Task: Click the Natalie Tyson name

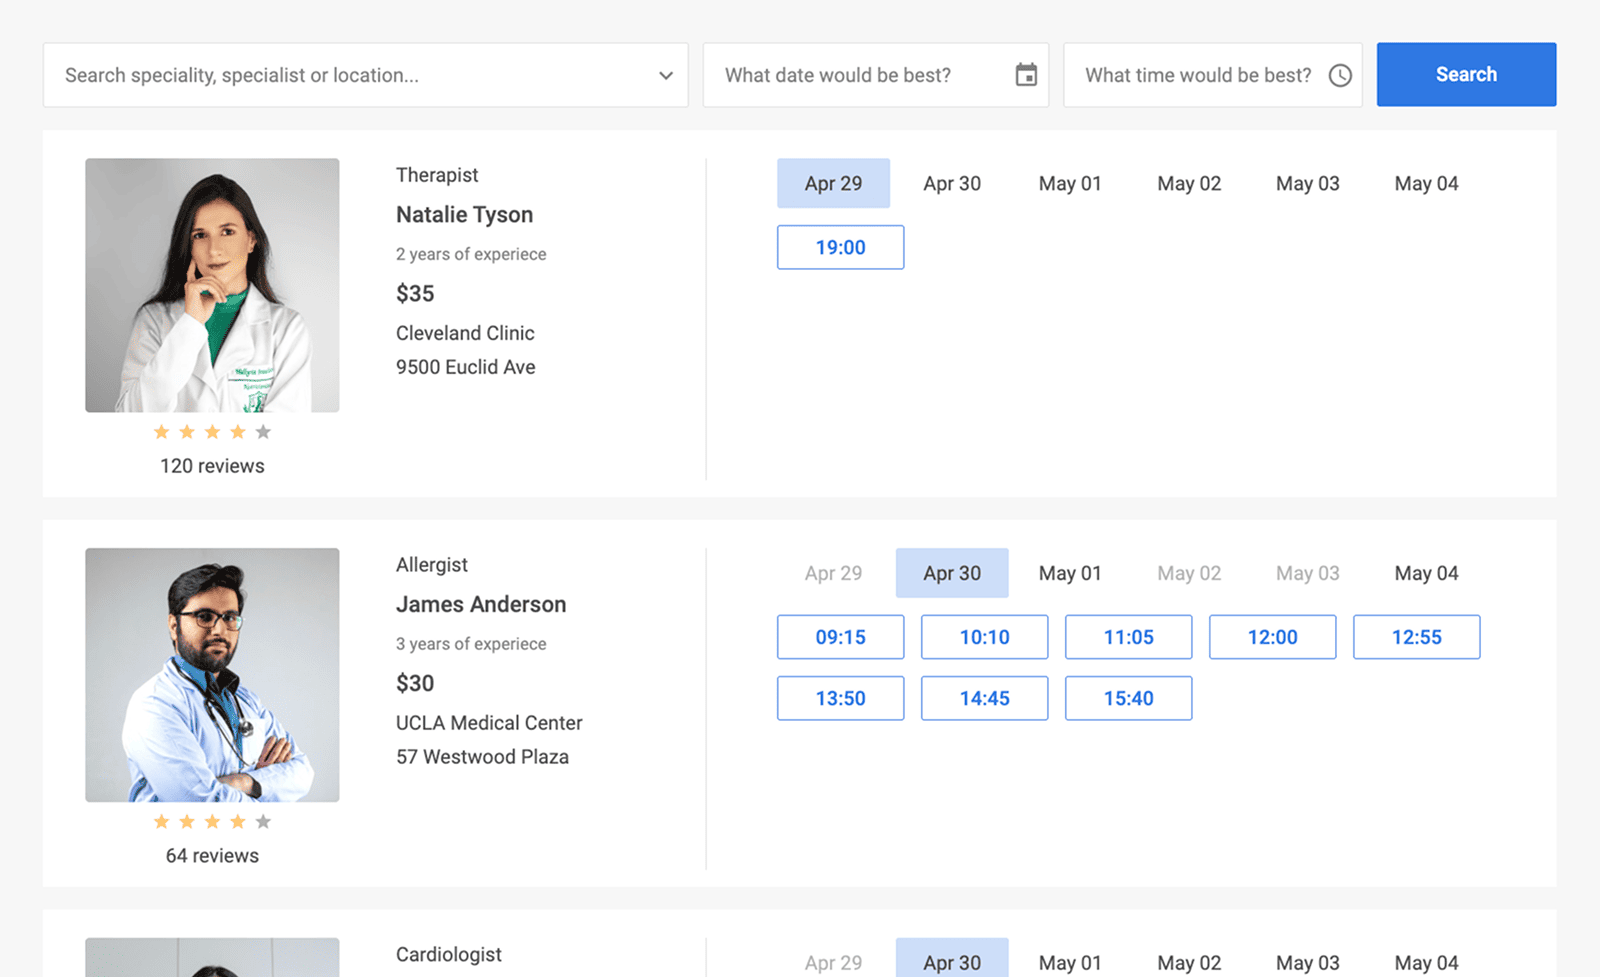Action: coord(464,214)
